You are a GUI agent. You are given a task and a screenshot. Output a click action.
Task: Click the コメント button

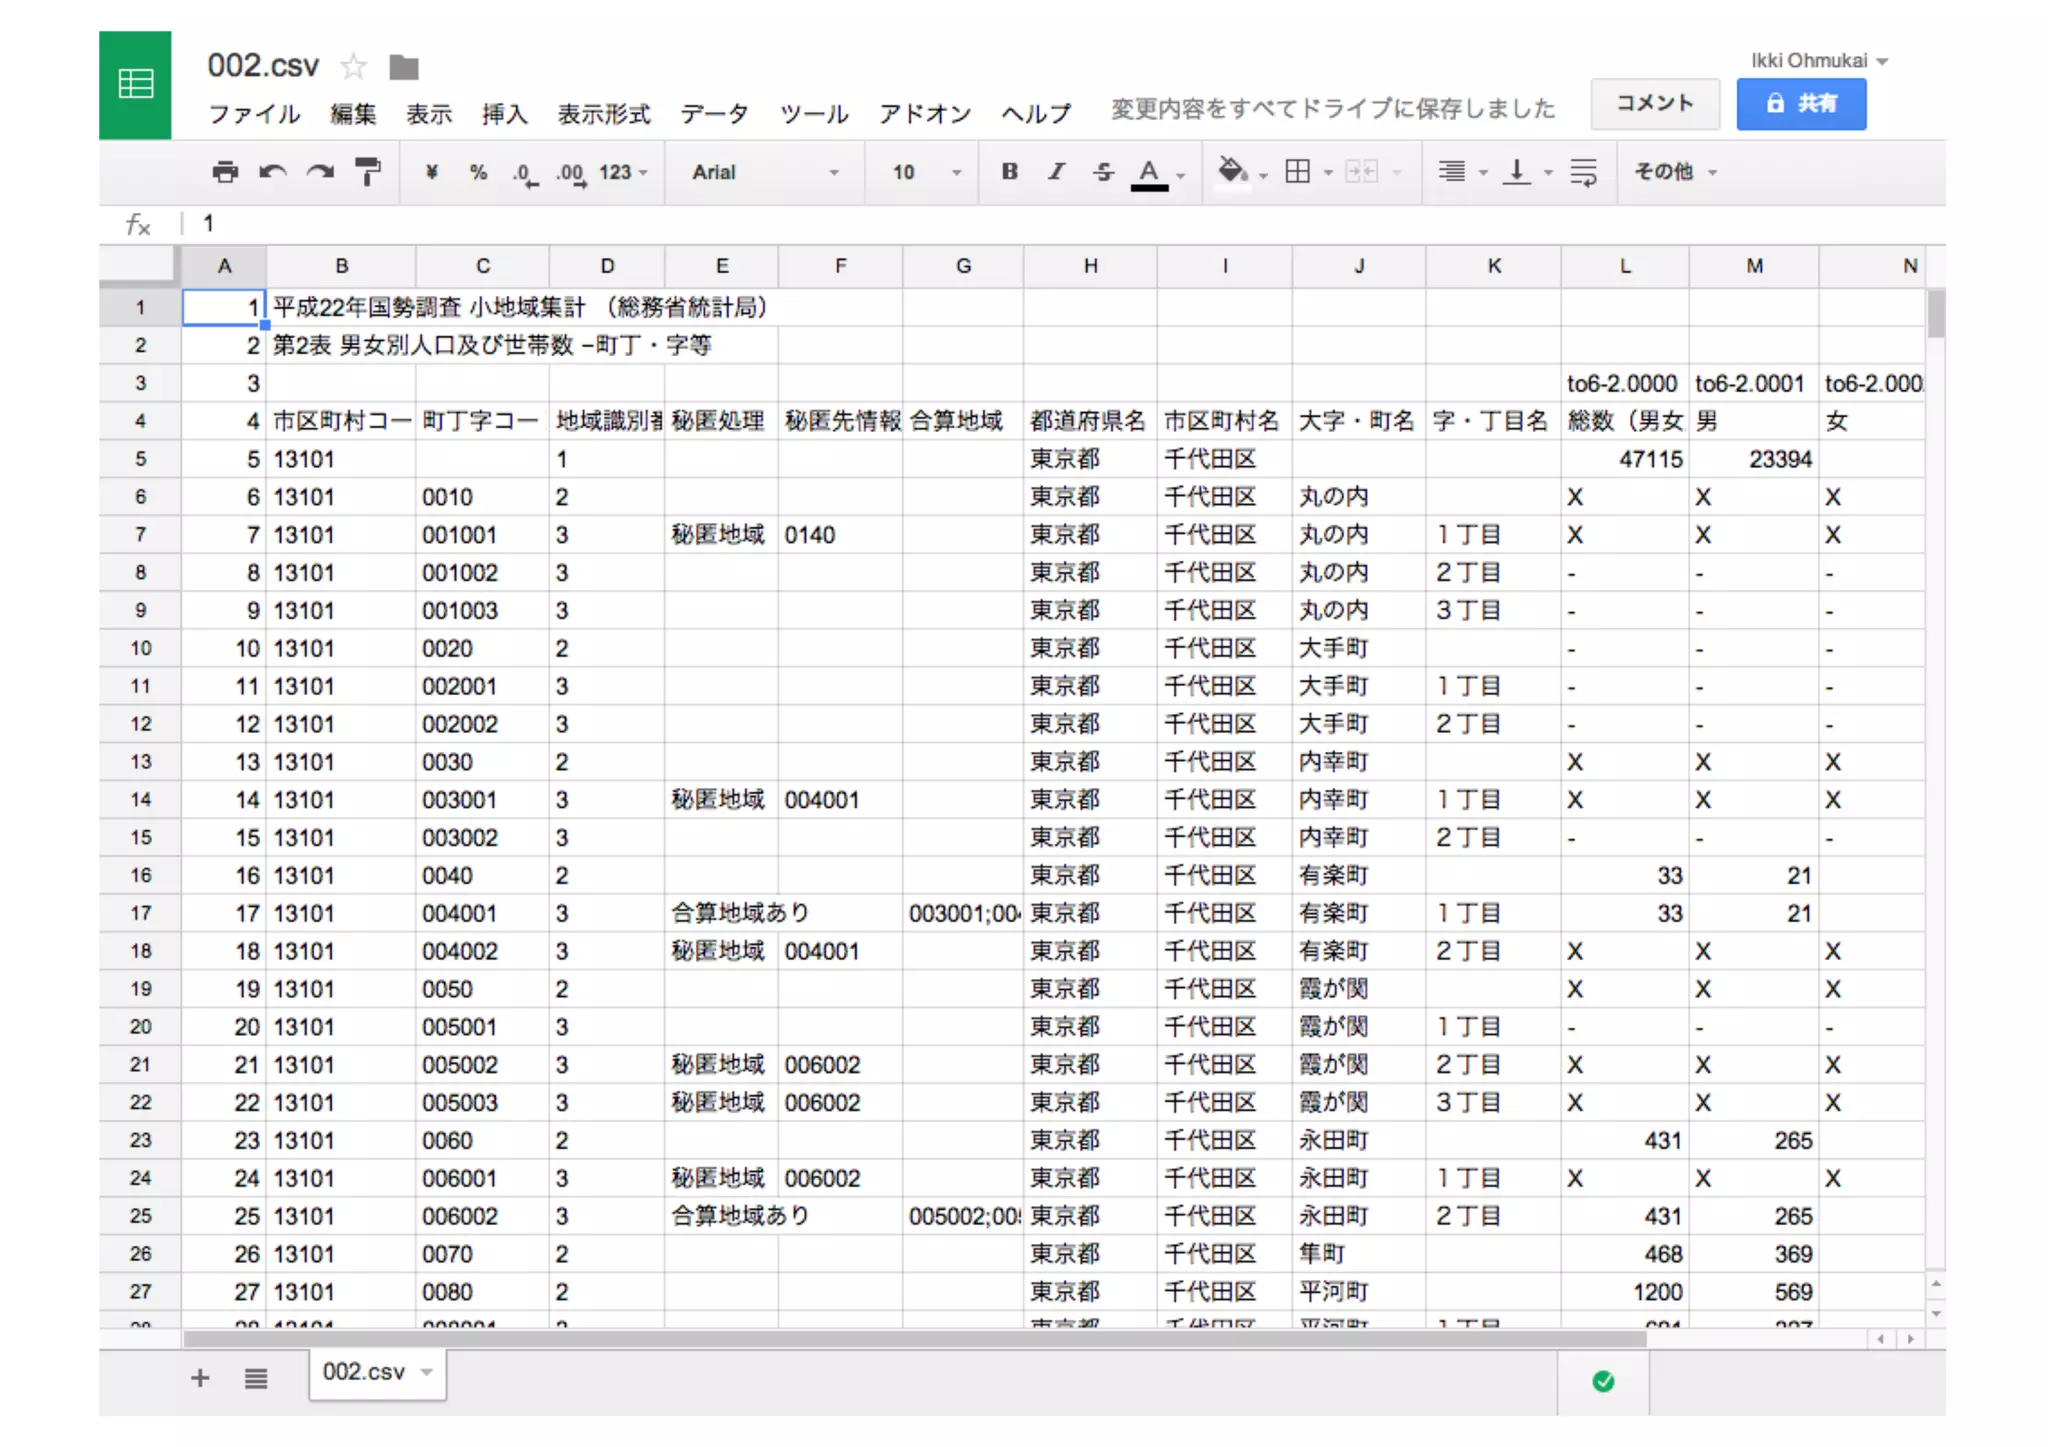coord(1655,103)
